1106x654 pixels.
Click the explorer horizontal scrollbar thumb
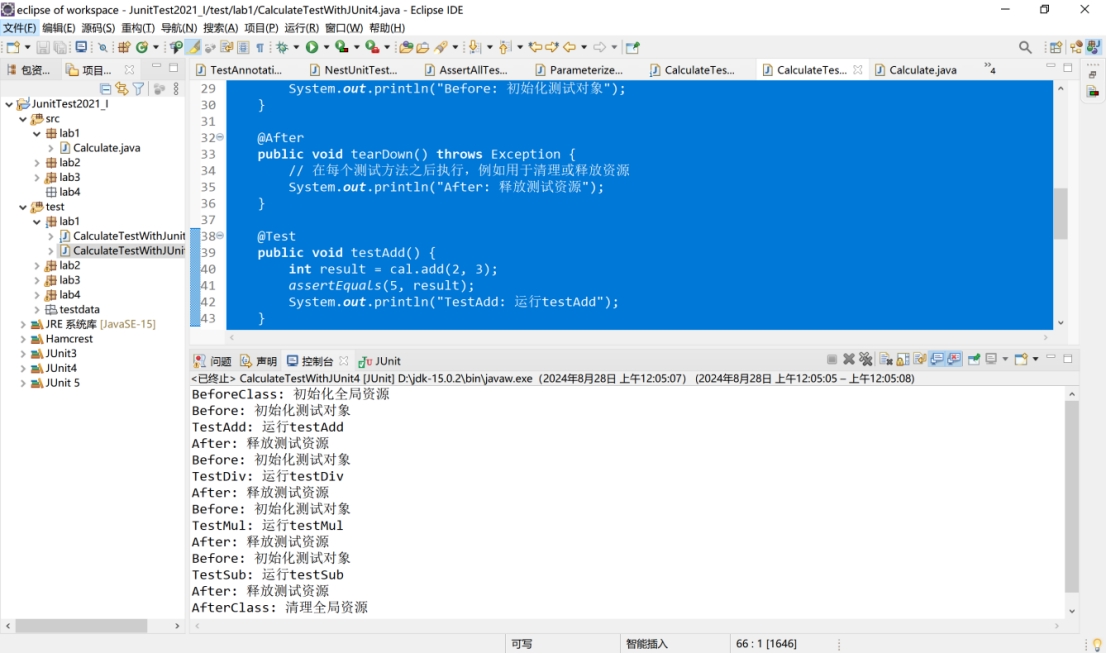tap(81, 626)
